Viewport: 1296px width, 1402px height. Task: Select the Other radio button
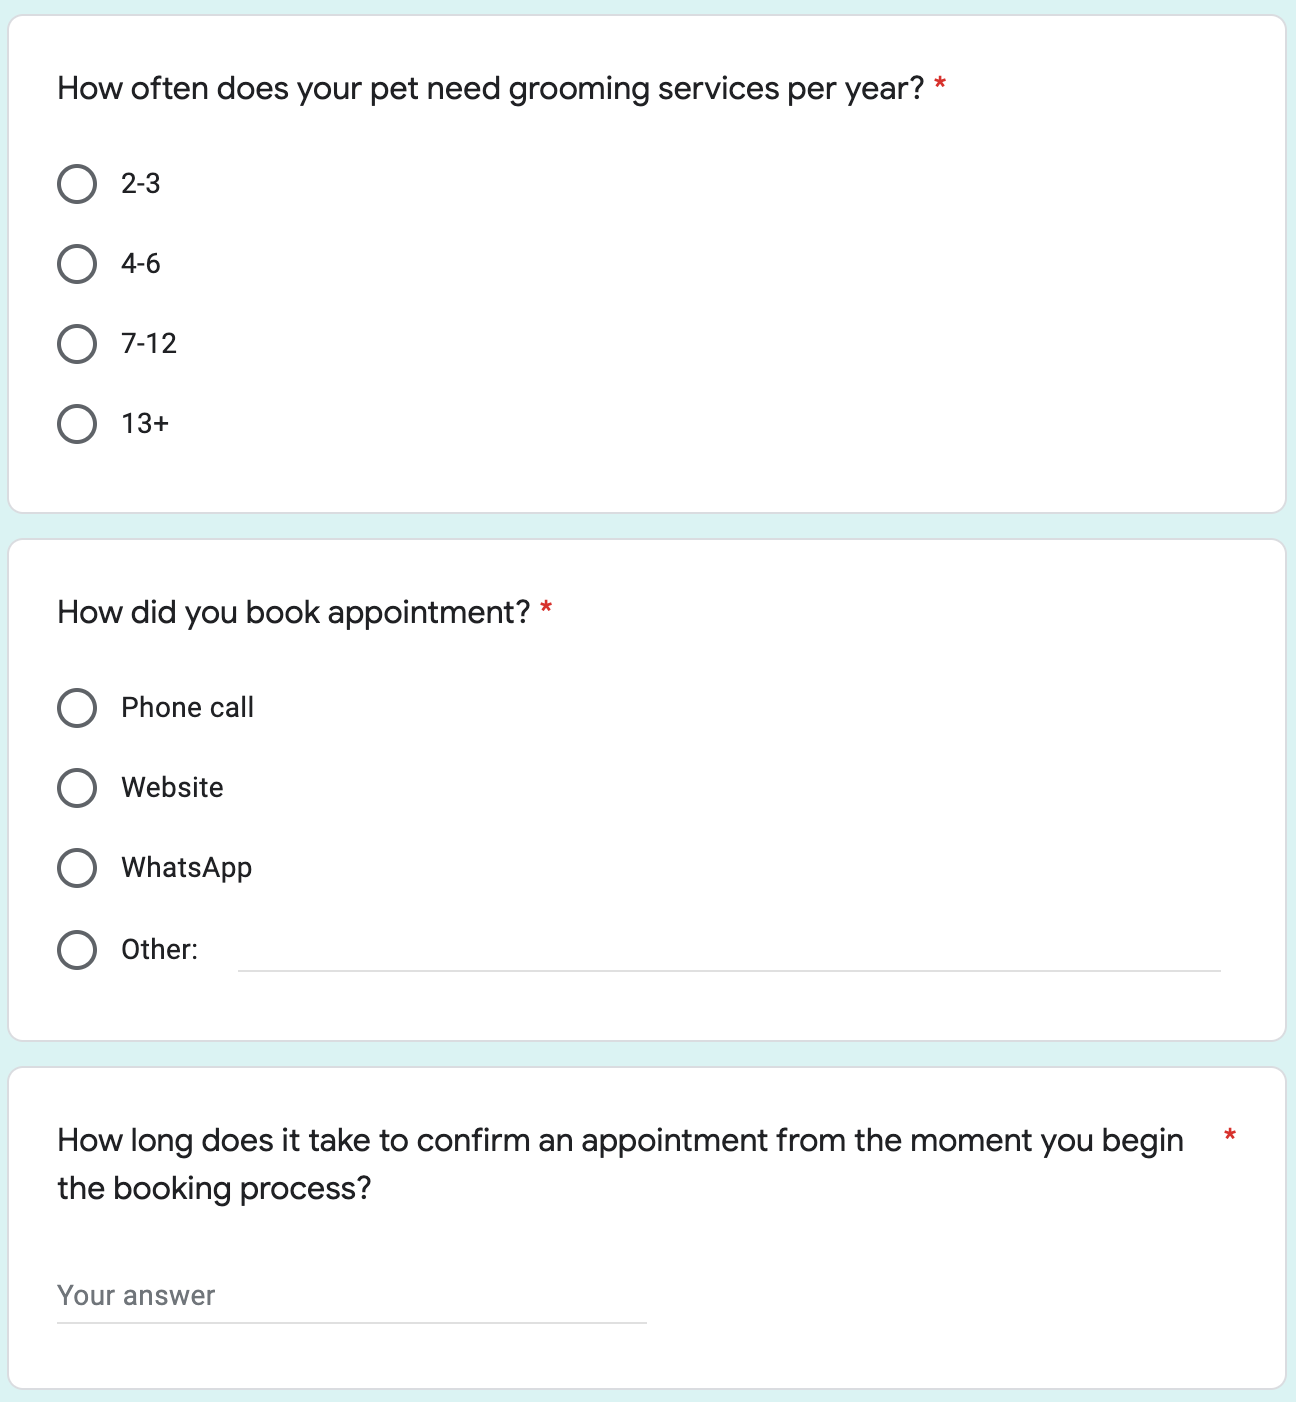[x=77, y=950]
